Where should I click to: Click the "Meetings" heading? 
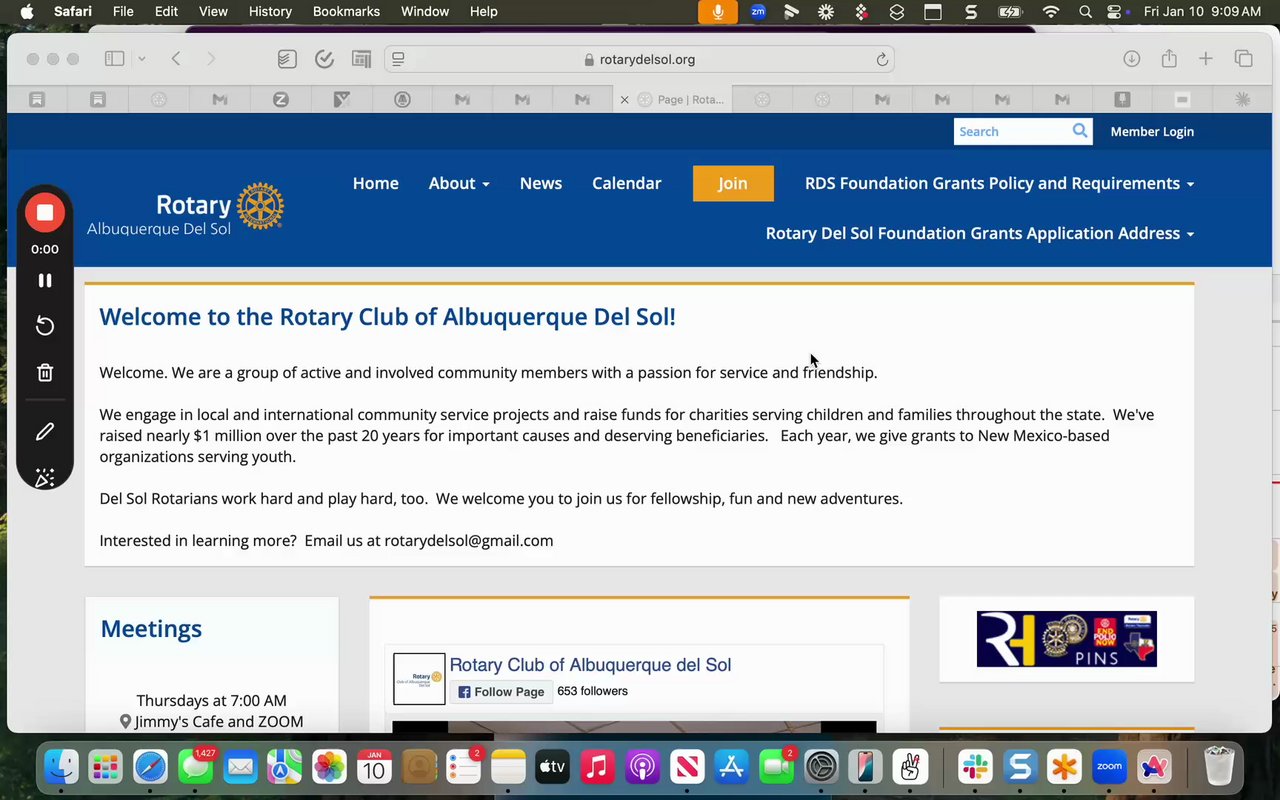tap(151, 628)
